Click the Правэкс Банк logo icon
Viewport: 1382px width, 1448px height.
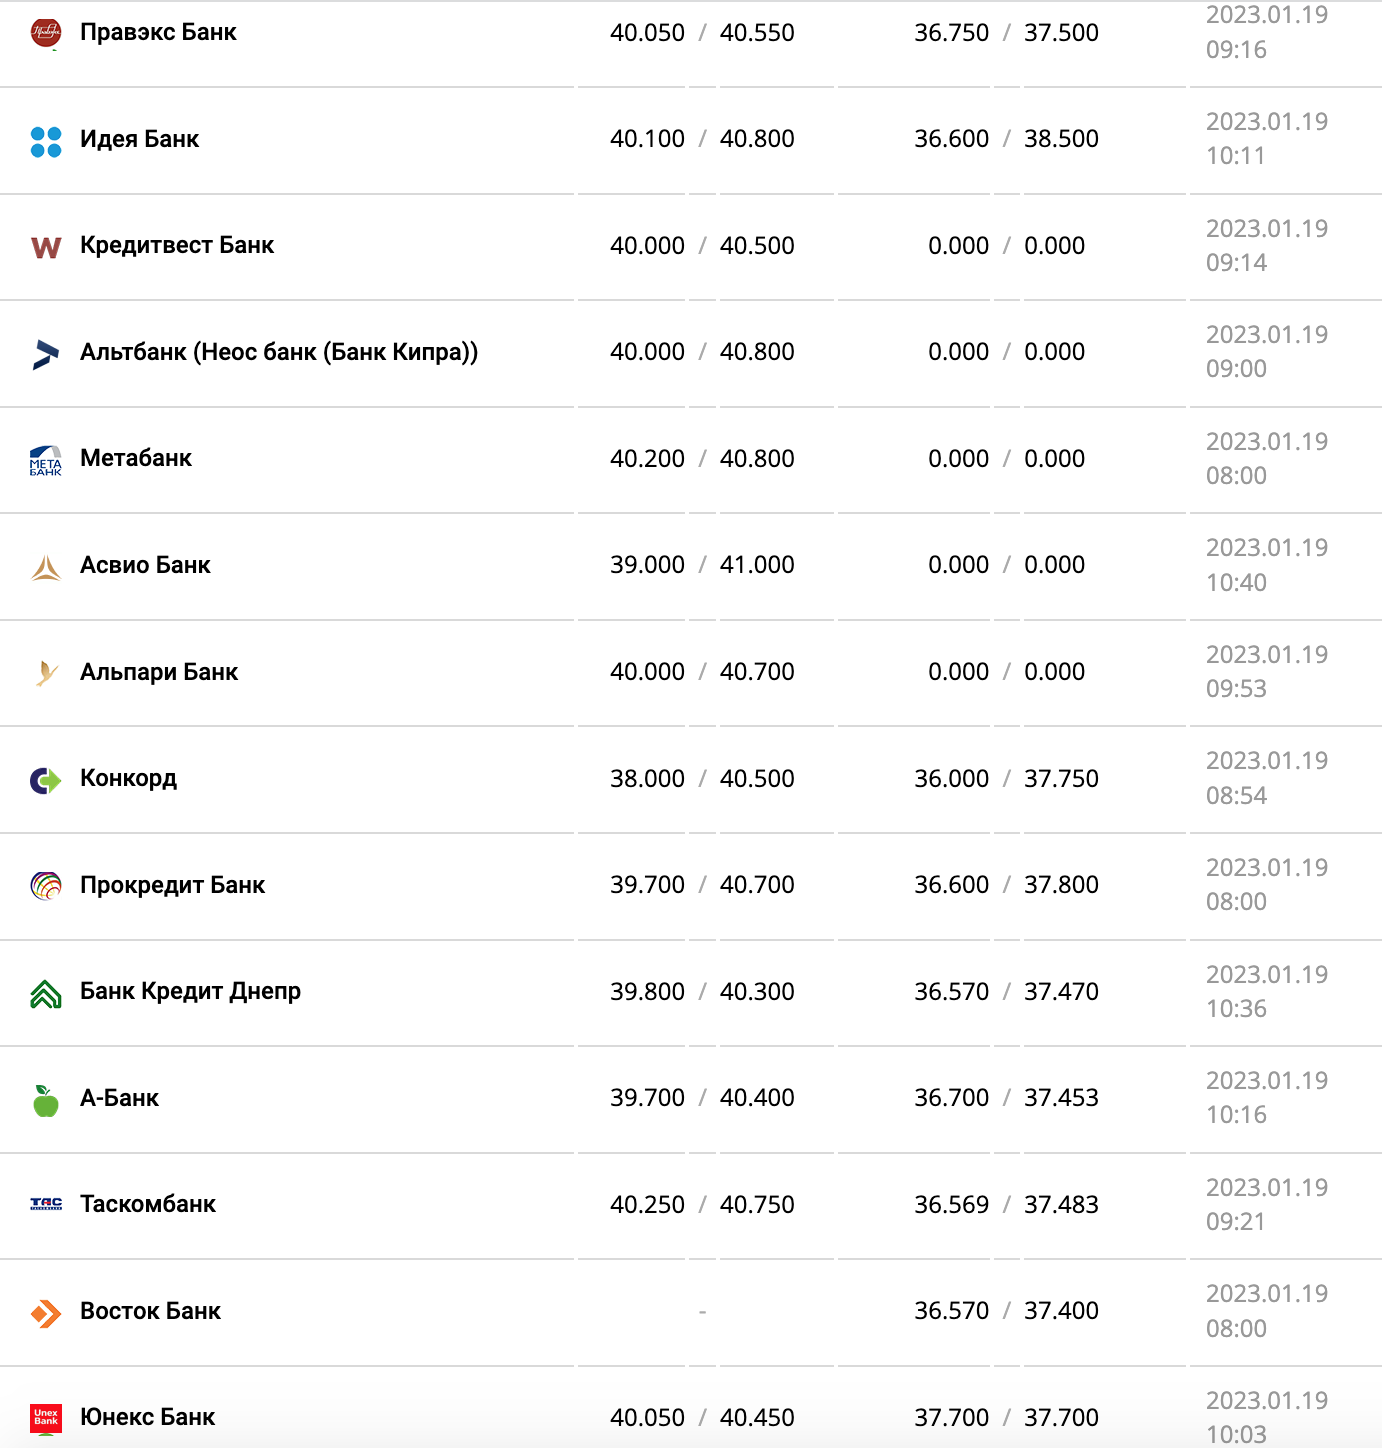46,33
